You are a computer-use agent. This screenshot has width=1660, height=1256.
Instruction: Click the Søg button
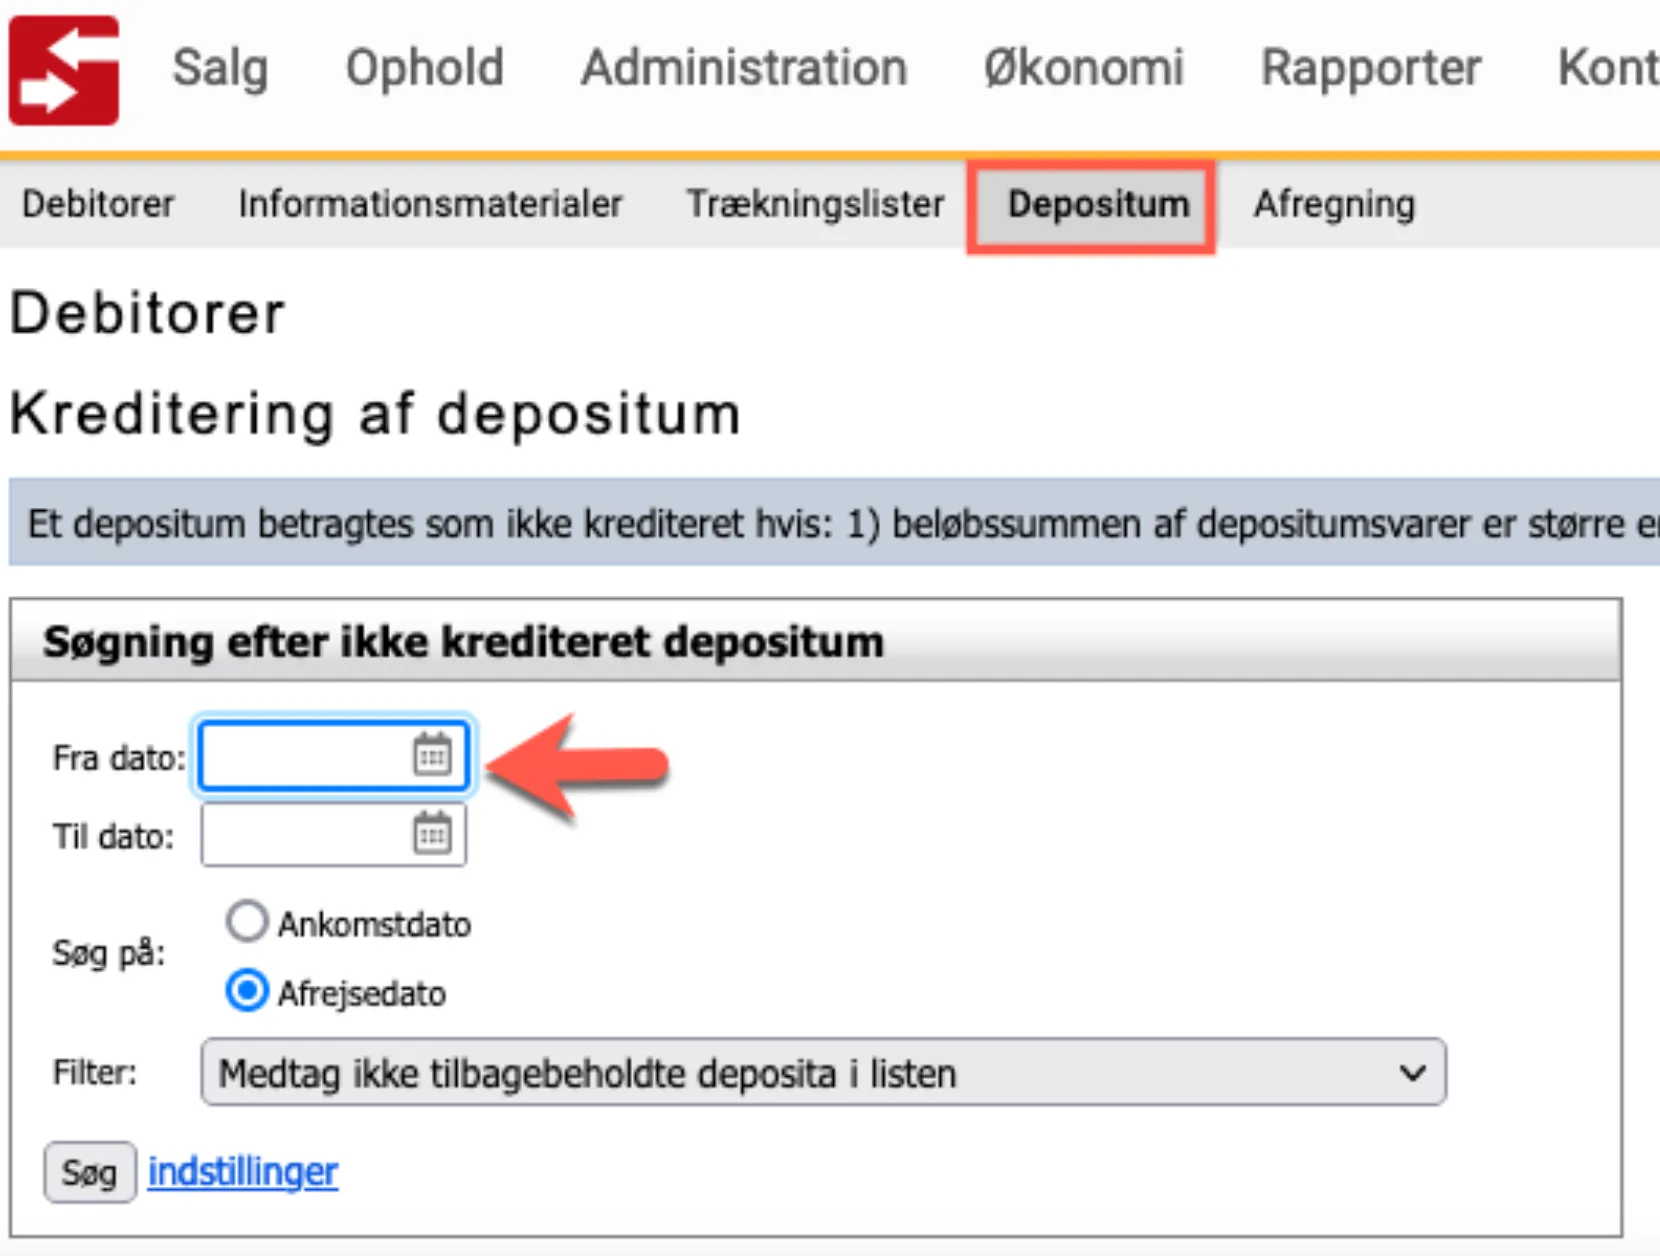[x=89, y=1171]
